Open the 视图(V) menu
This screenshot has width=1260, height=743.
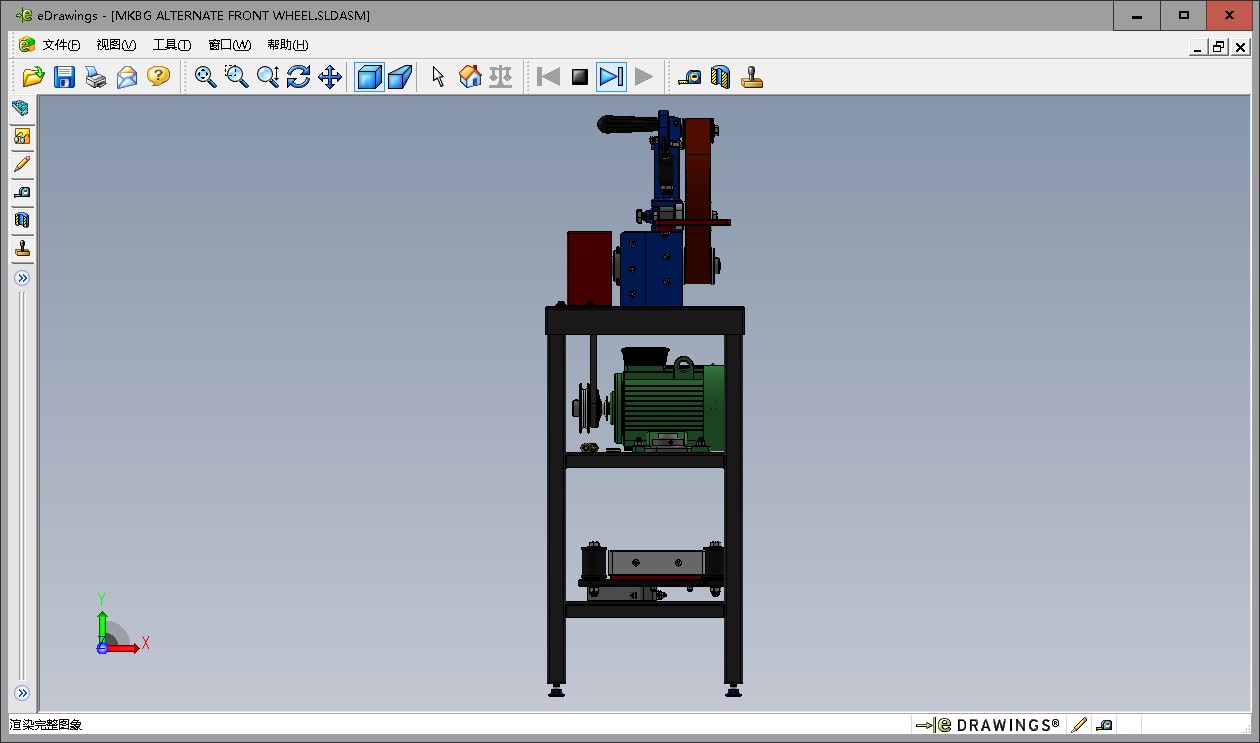[116, 45]
